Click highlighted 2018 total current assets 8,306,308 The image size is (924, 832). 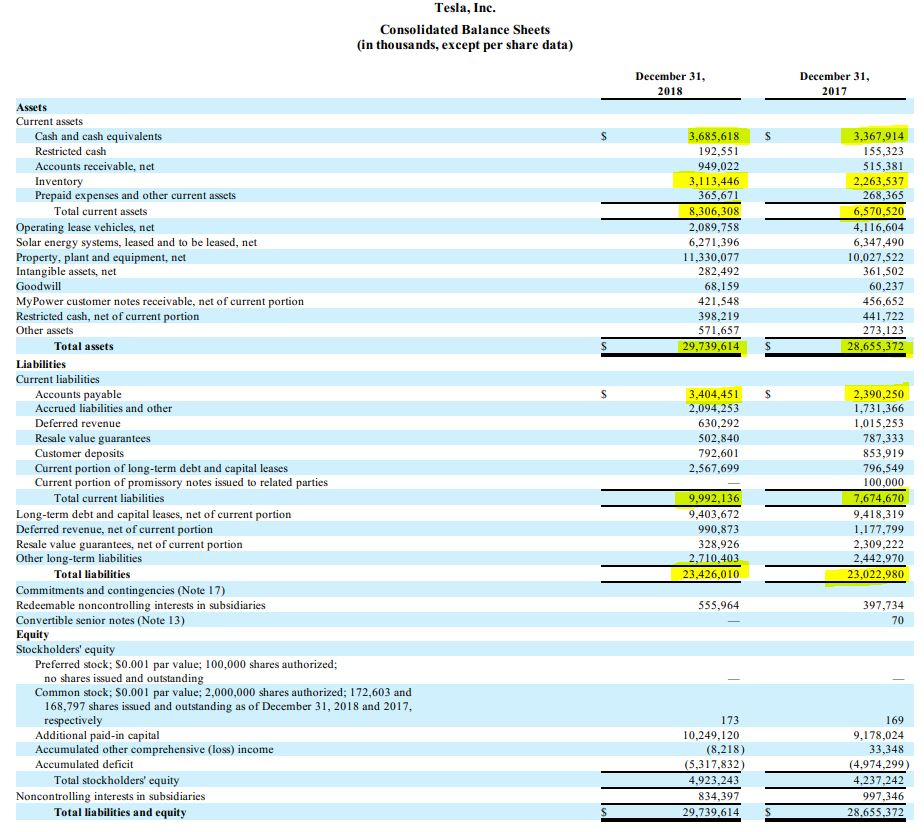pyautogui.click(x=713, y=211)
